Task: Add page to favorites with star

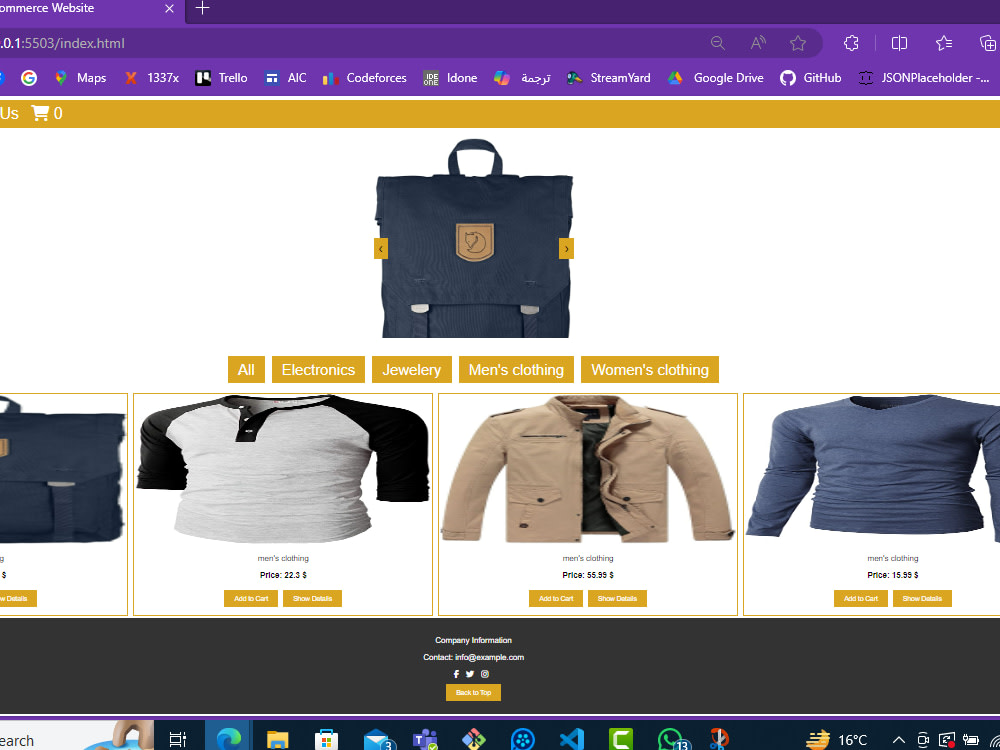Action: tap(798, 43)
